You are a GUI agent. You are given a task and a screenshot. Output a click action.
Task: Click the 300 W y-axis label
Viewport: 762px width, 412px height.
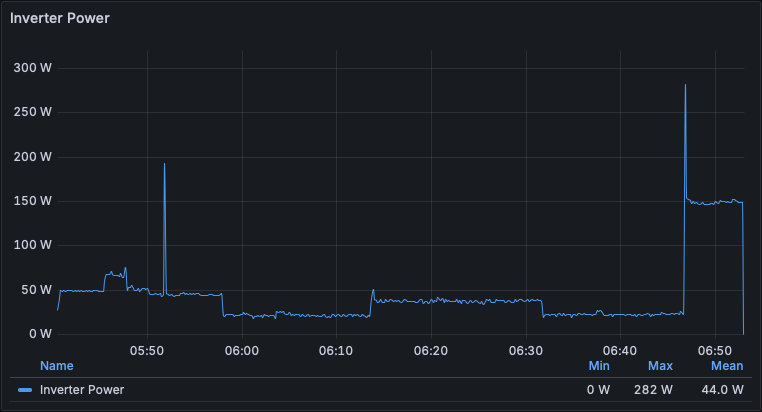(32, 68)
